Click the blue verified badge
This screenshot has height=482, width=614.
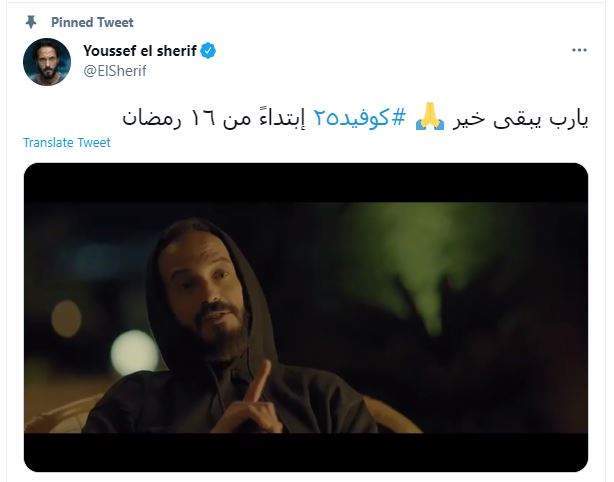pos(208,51)
